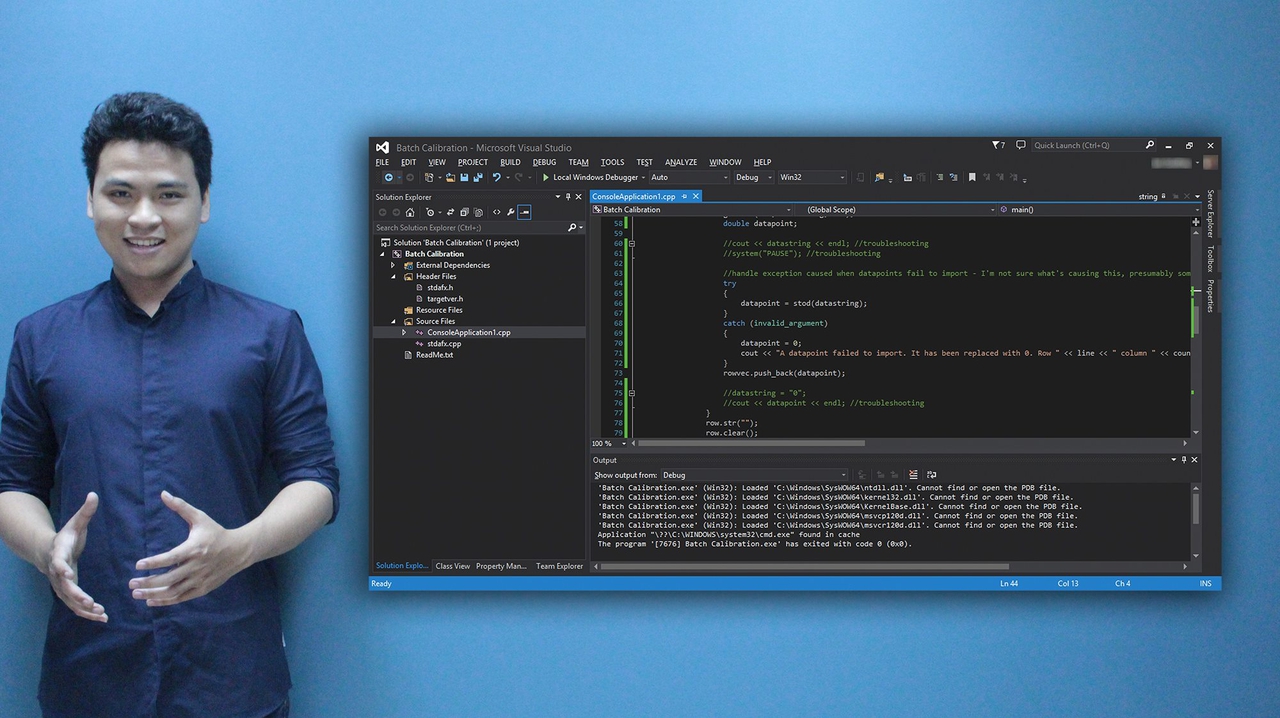Open the Solution Configurations dropdown showing Debug

pos(754,177)
